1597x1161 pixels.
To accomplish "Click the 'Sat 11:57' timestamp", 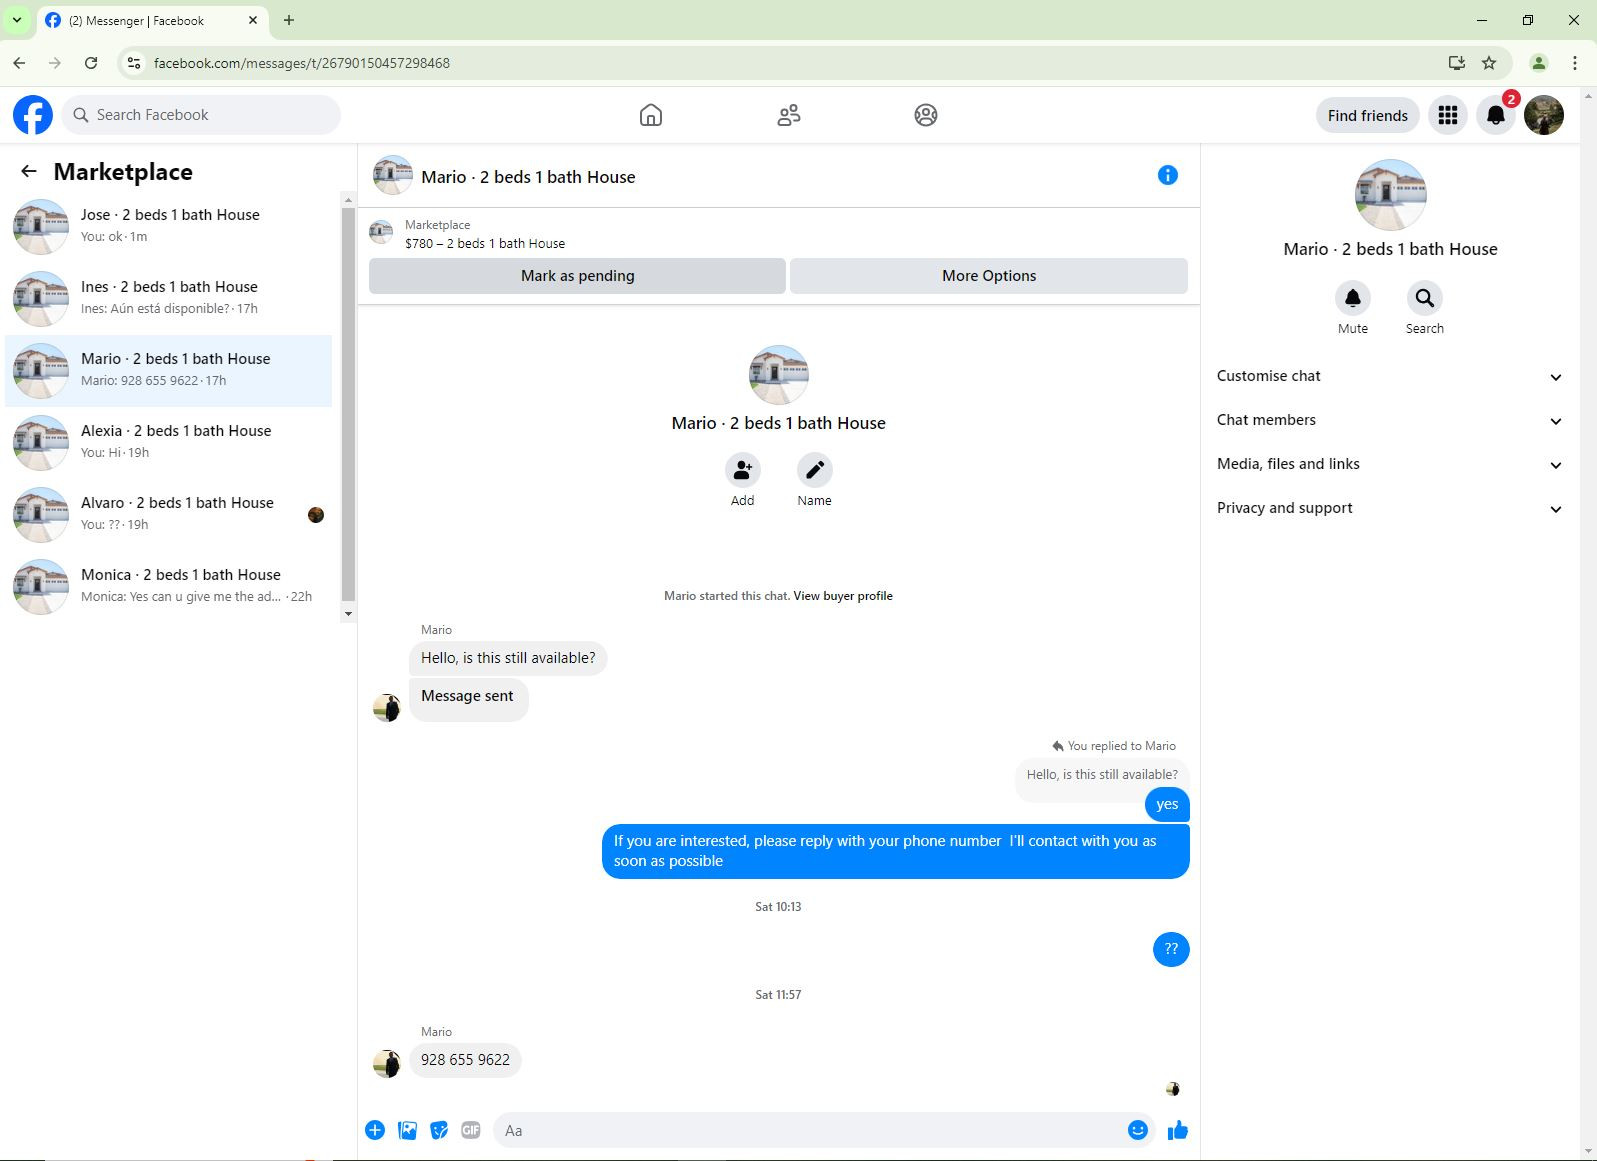I will (x=778, y=995).
